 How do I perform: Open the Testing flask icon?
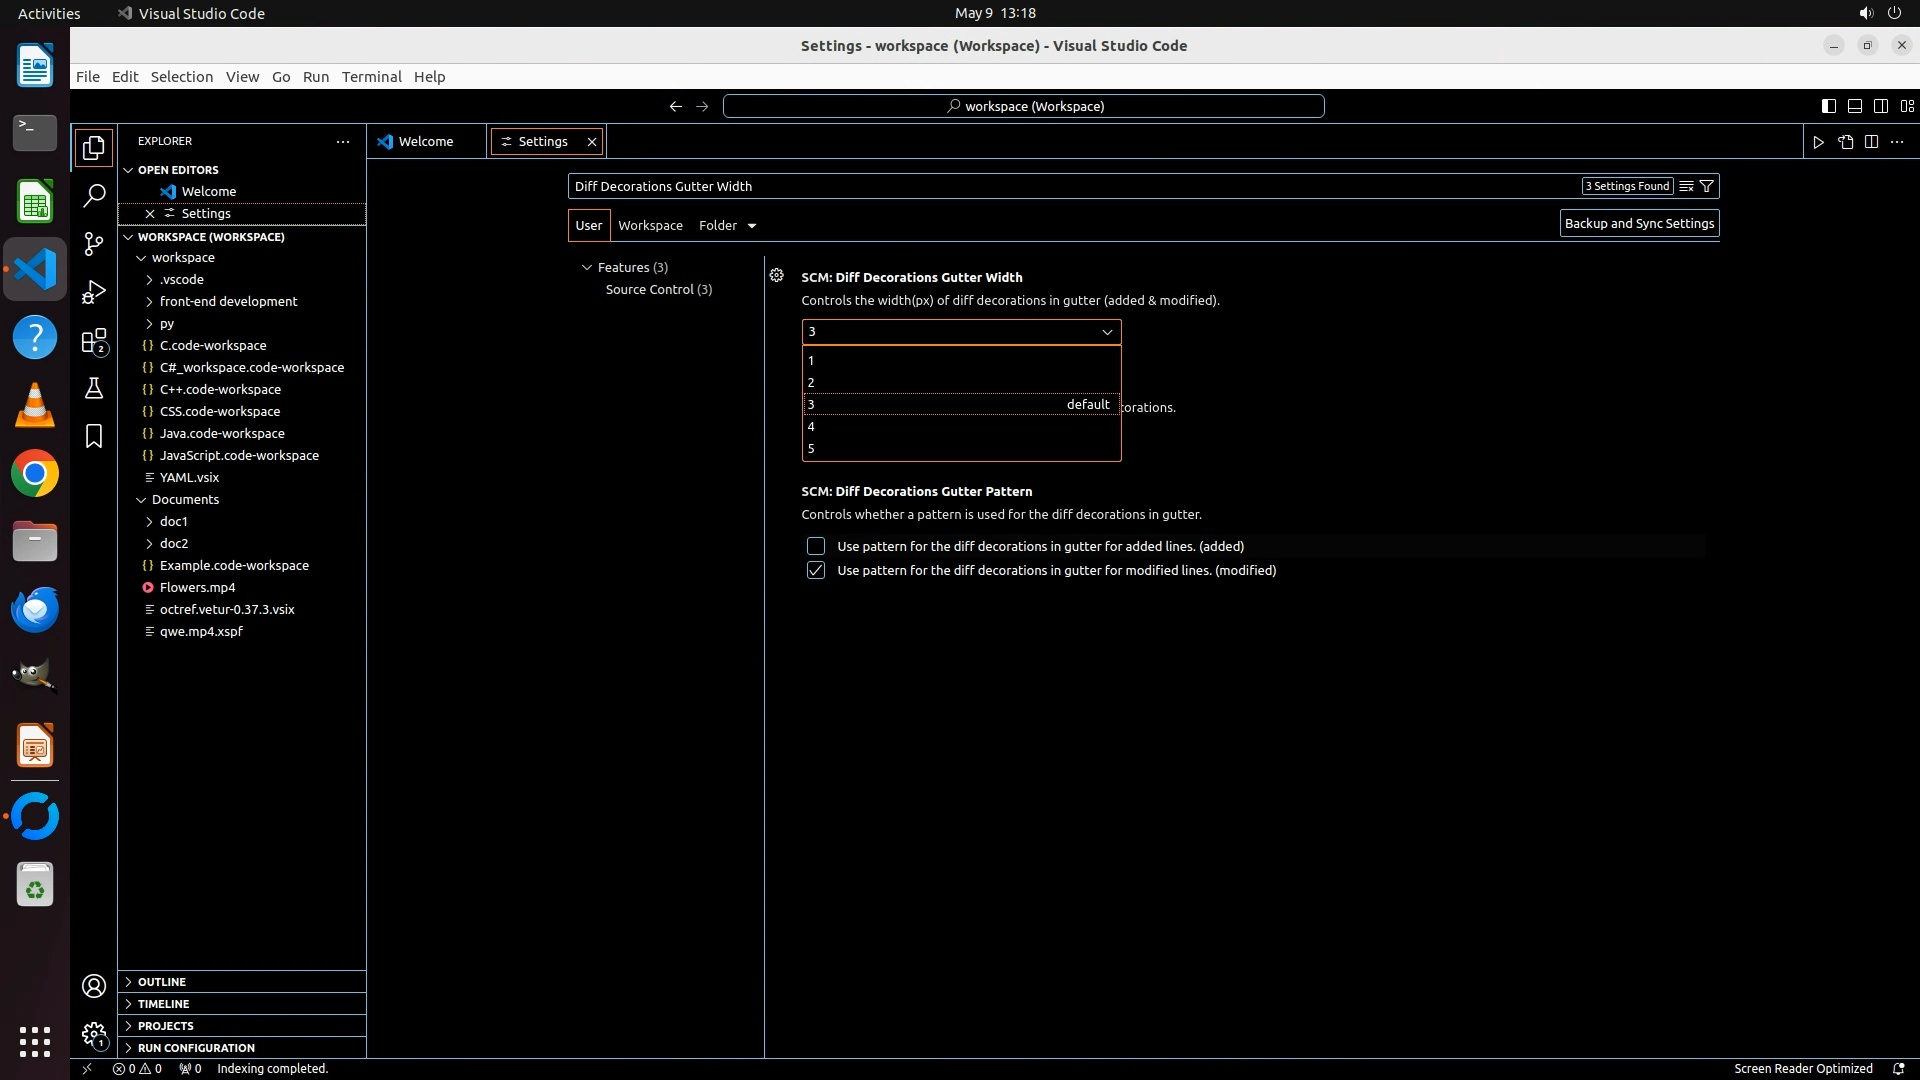pos(94,389)
